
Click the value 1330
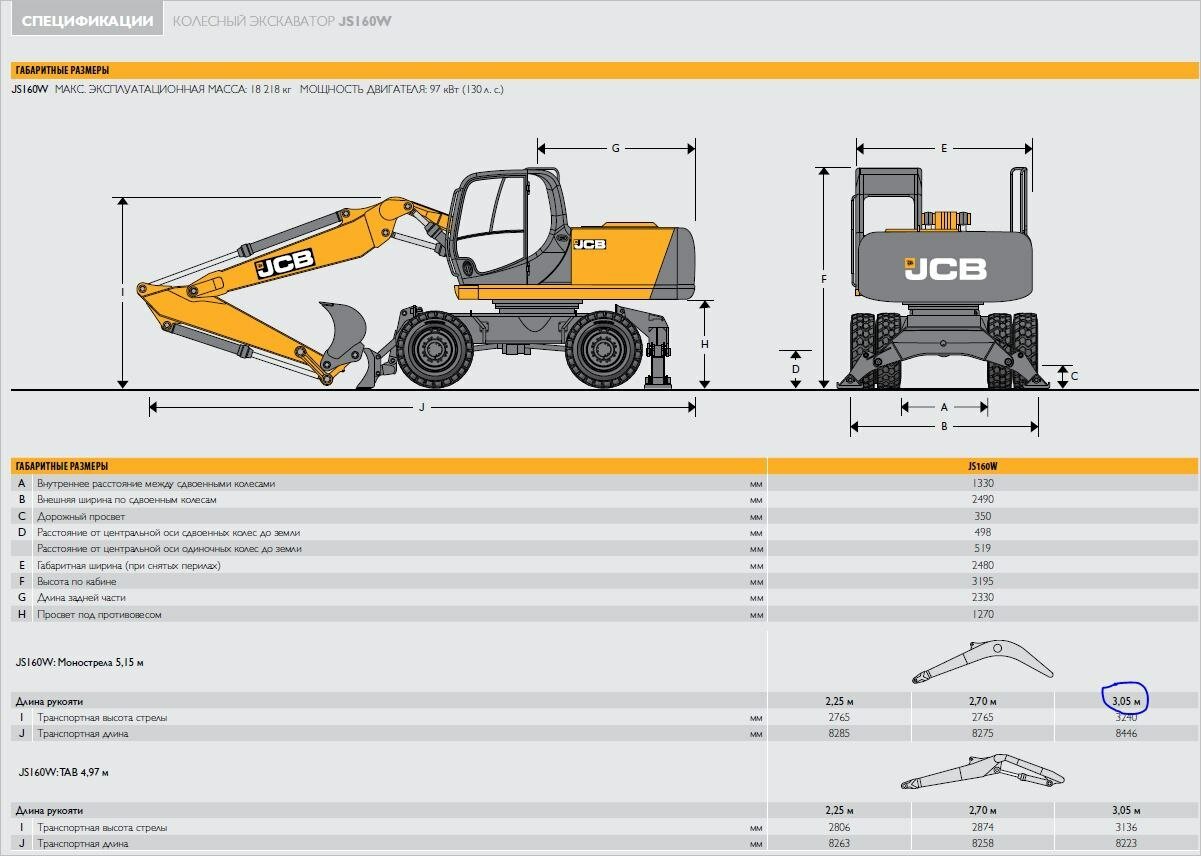pyautogui.click(x=983, y=483)
